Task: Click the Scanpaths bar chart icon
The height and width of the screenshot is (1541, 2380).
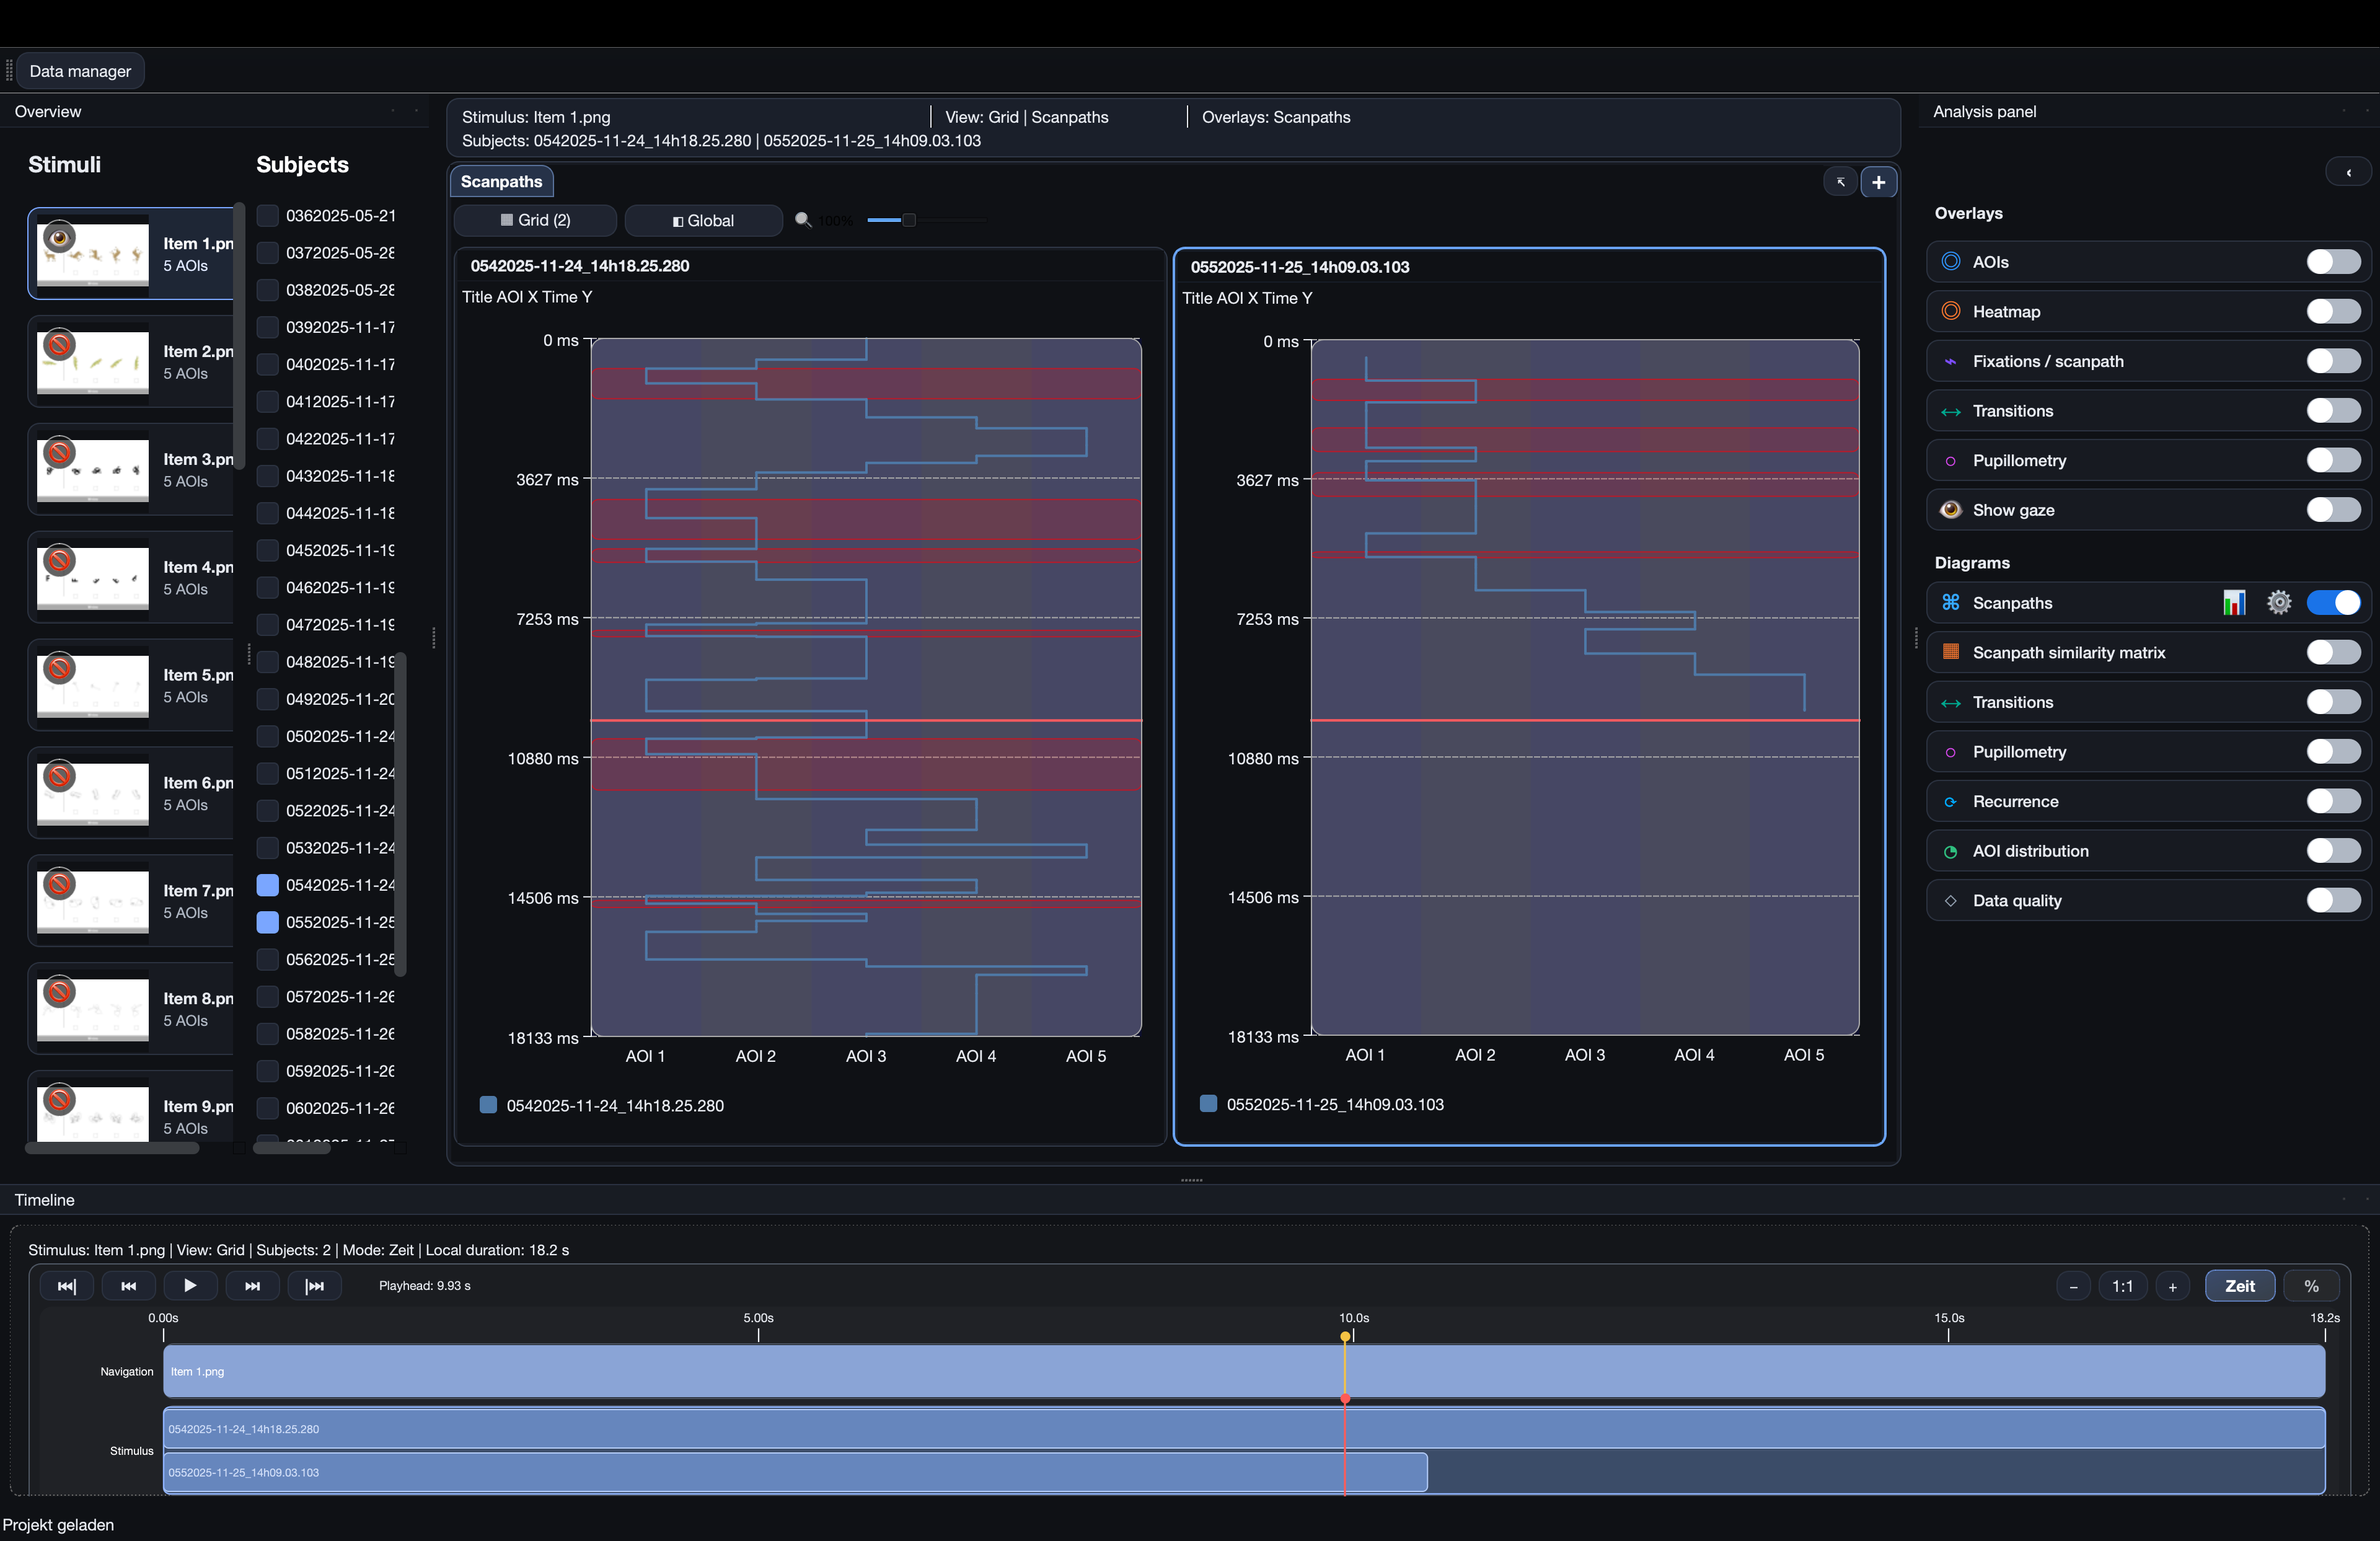Action: pos(2234,602)
